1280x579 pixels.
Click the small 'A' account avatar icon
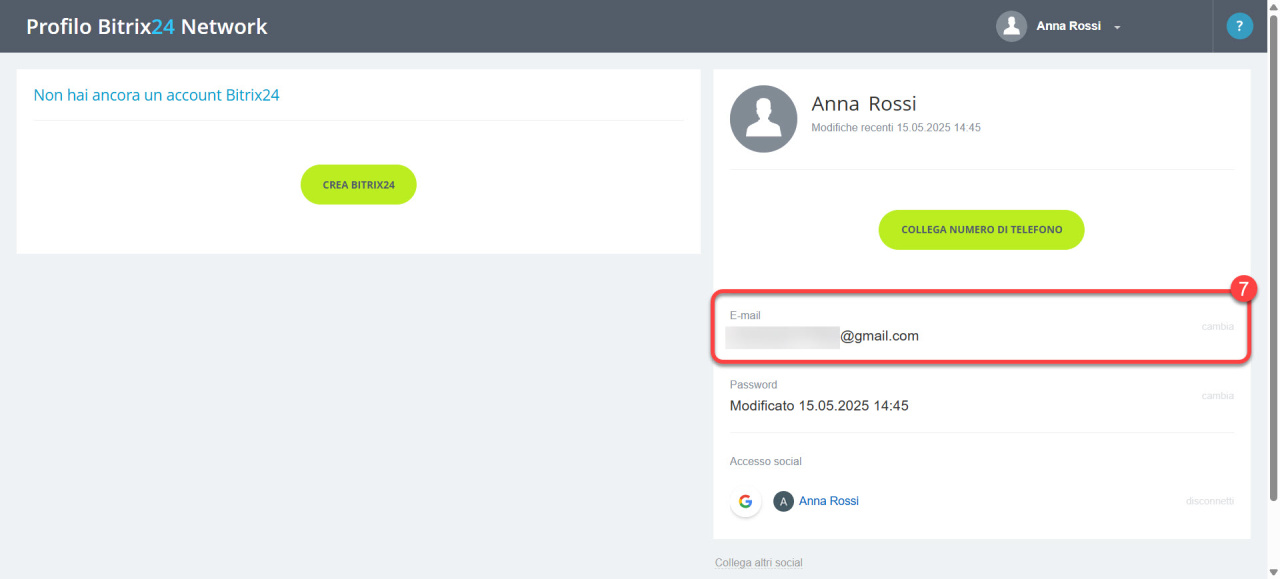pos(783,501)
